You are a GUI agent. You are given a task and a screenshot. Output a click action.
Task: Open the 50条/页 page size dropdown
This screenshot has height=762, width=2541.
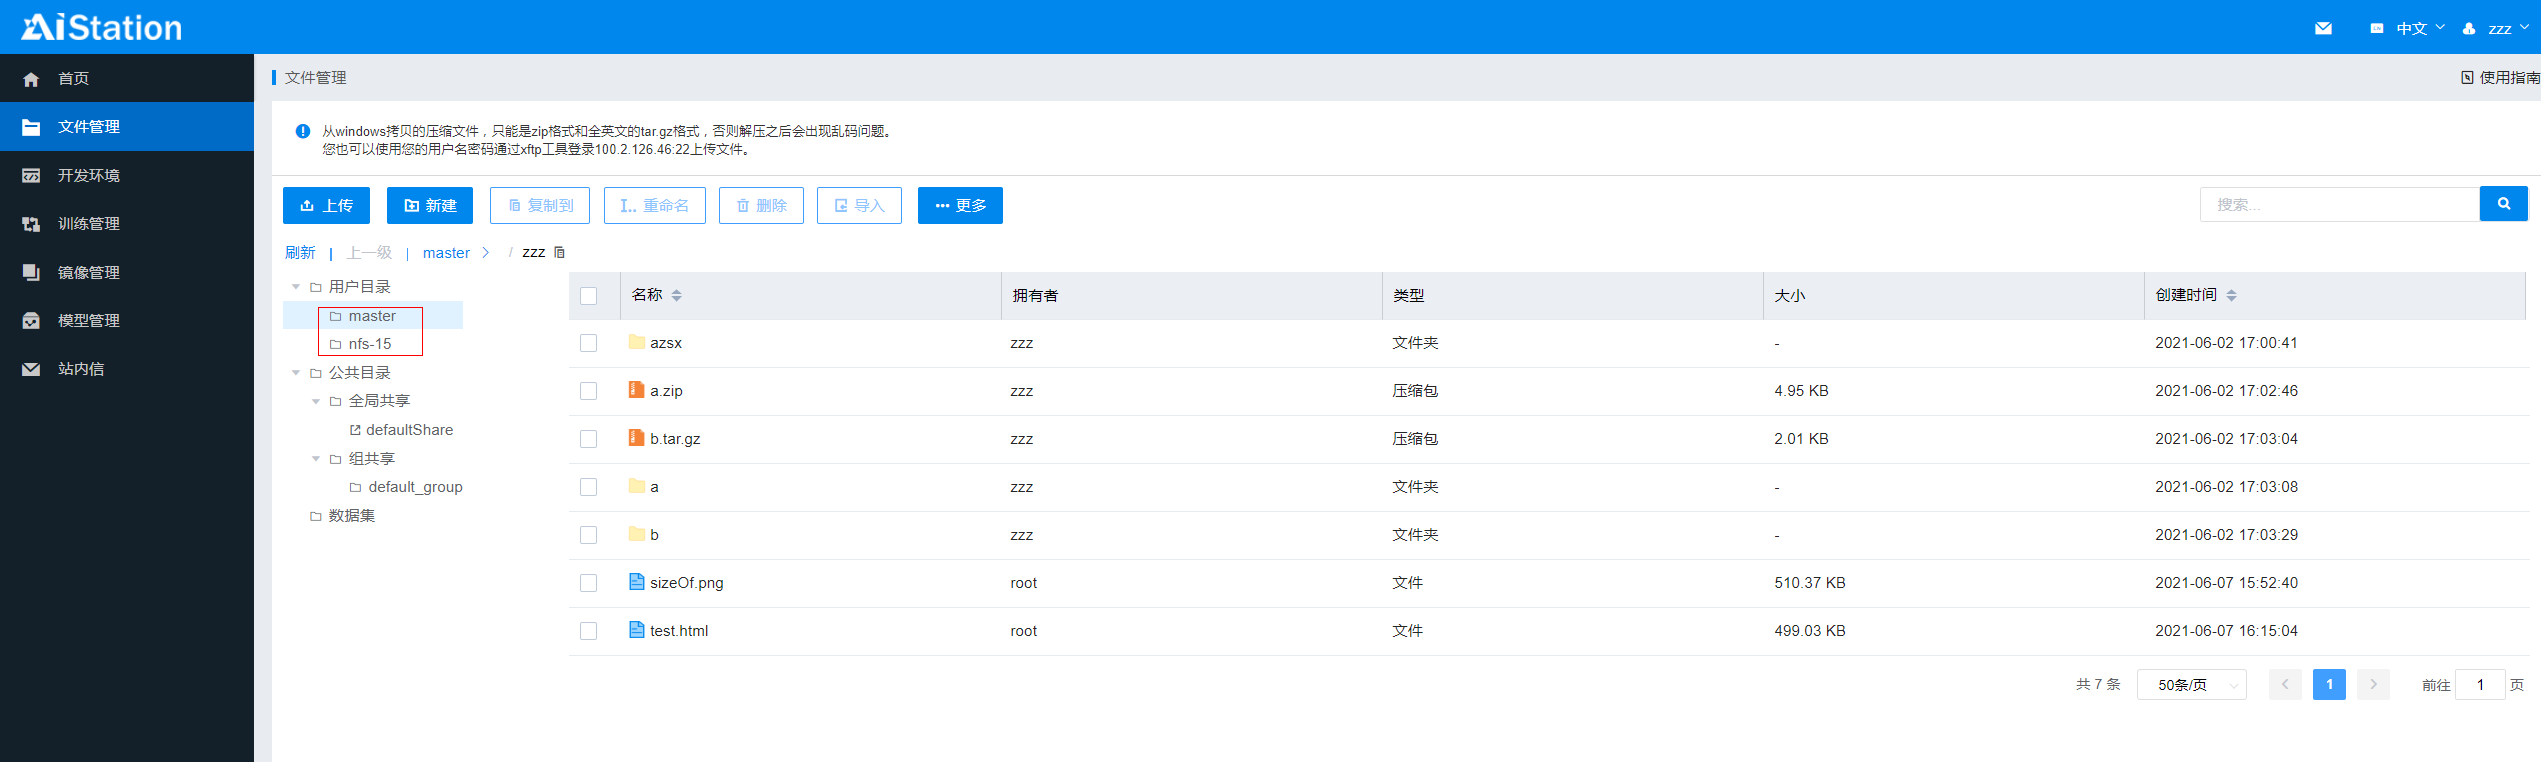2191,685
